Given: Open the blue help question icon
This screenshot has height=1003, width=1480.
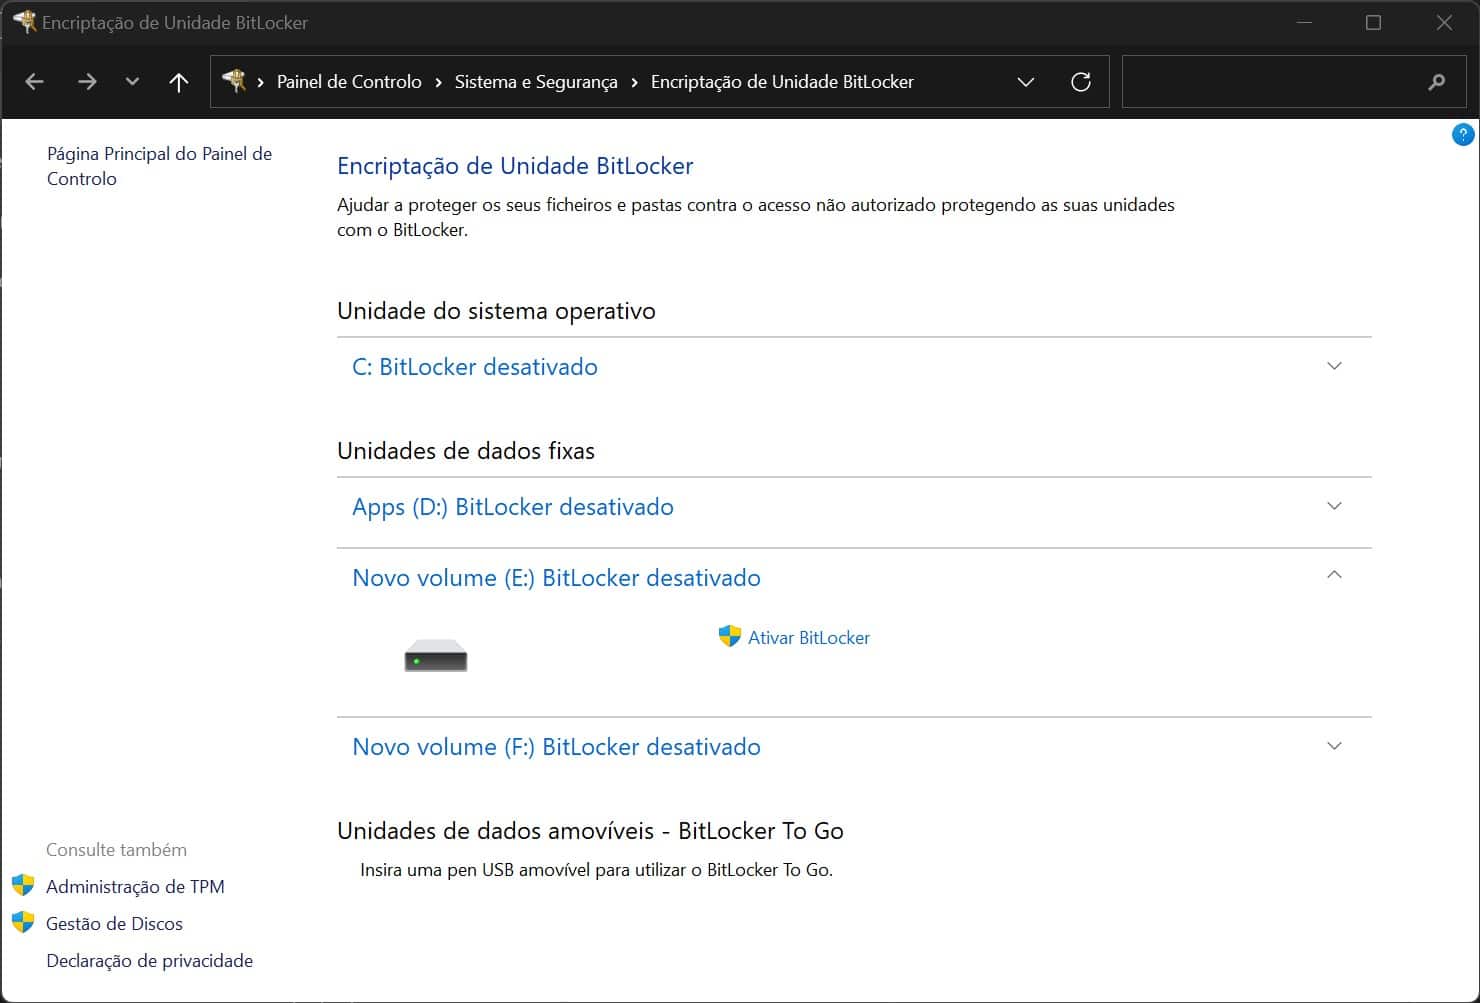Looking at the screenshot, I should pyautogui.click(x=1462, y=134).
